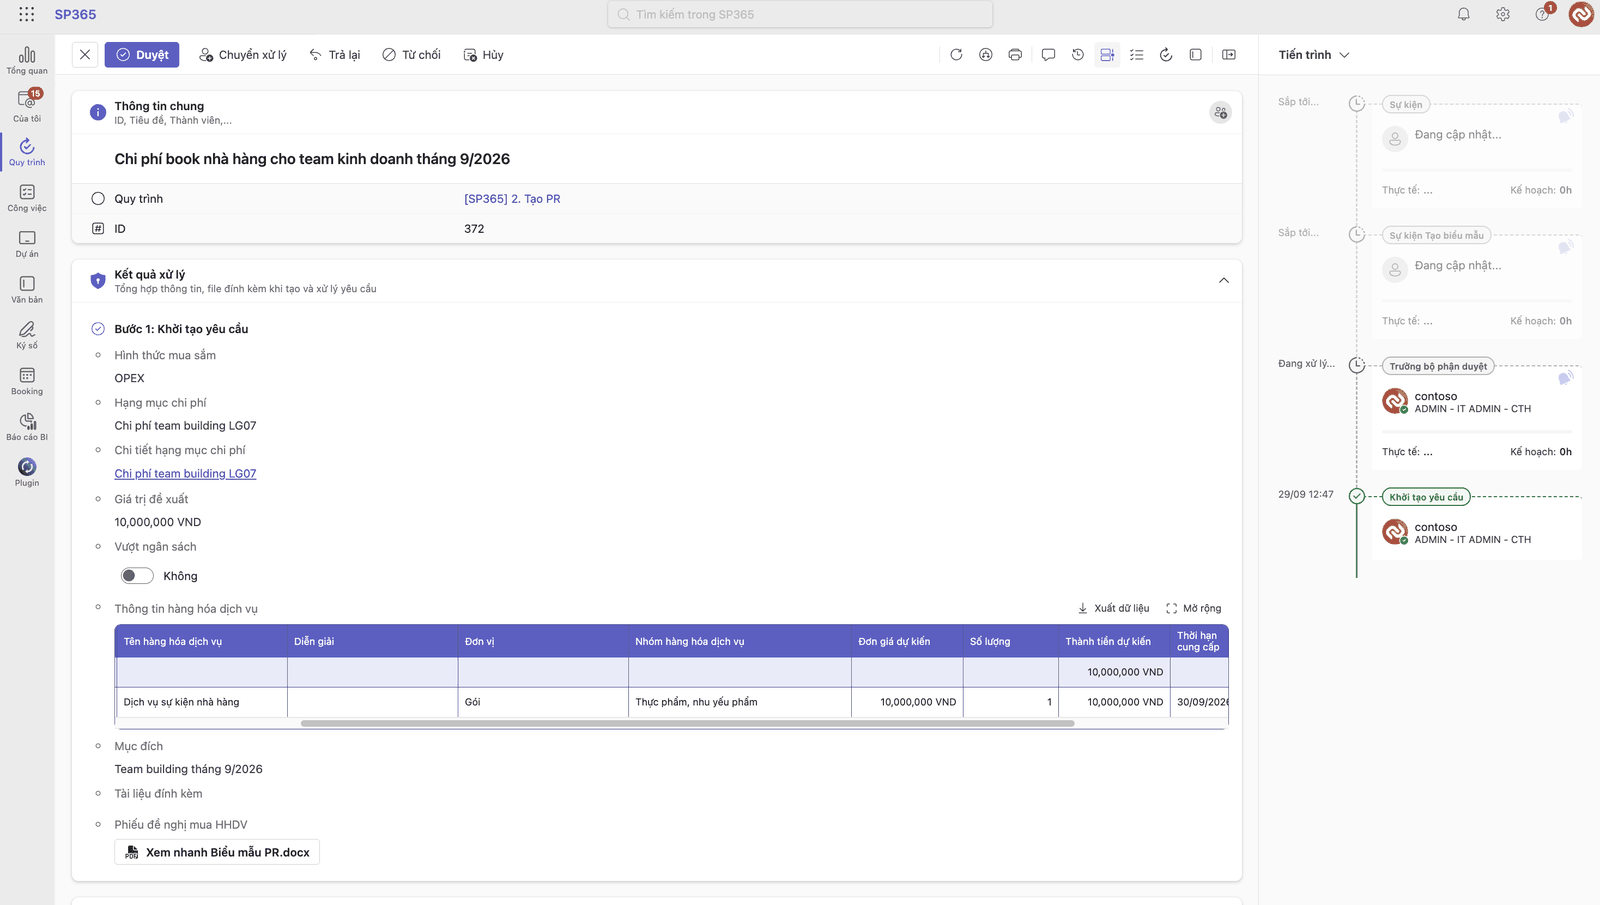Open Booking in the sidebar
The width and height of the screenshot is (1600, 905).
27,381
